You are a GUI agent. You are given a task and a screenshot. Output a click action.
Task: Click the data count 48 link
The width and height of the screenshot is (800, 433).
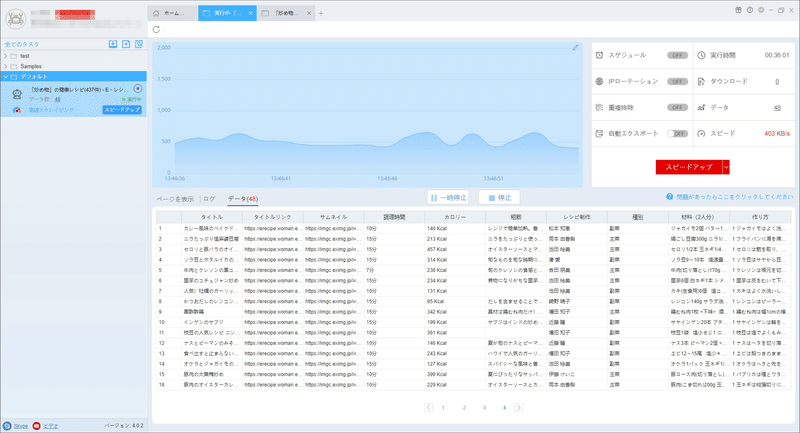(777, 108)
